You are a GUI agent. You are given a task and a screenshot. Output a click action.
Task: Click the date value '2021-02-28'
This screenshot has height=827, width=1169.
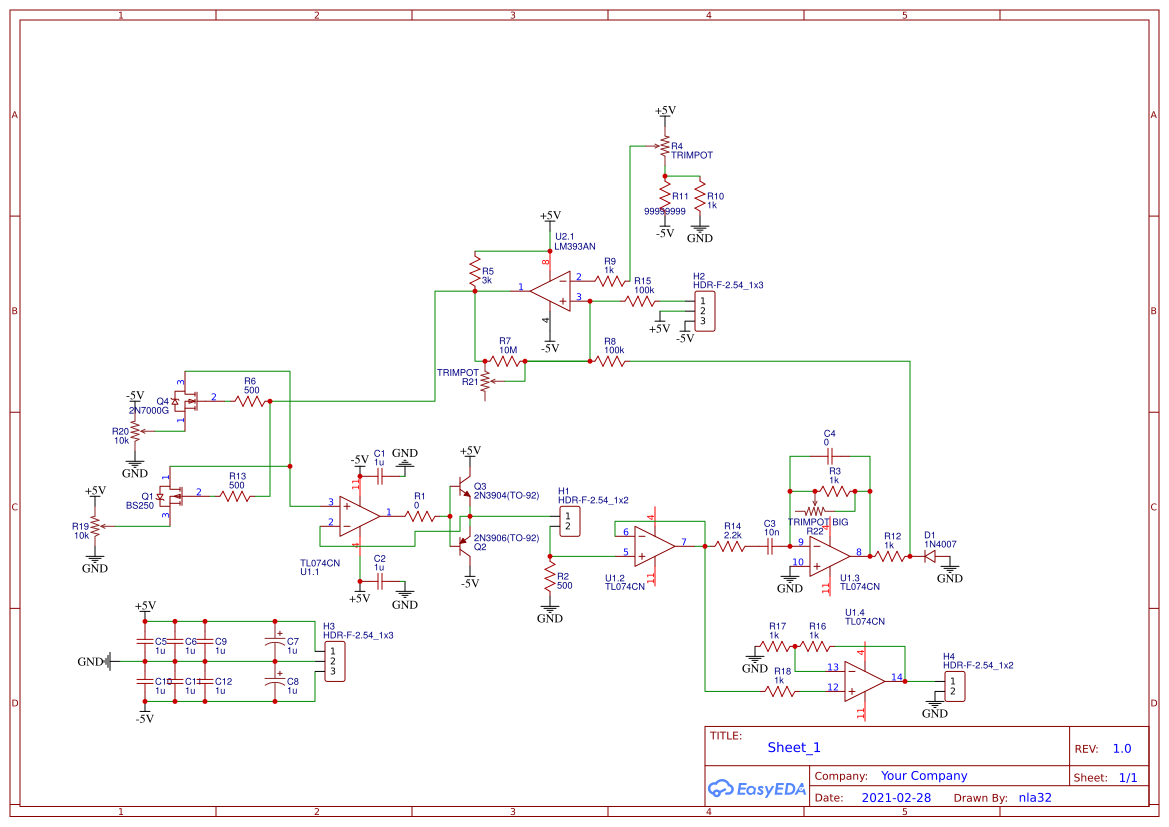[x=896, y=797]
